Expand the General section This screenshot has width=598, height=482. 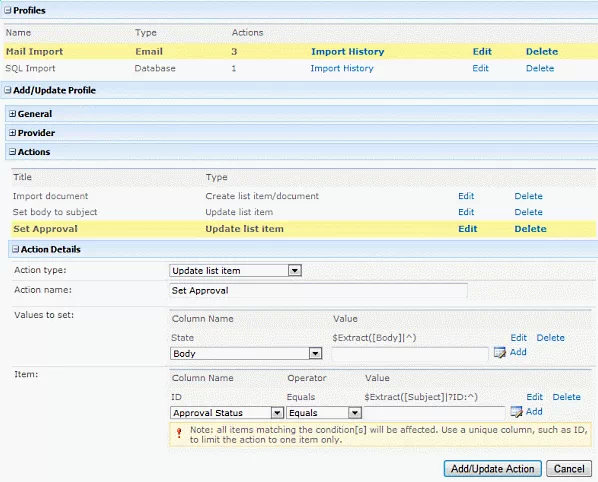click(13, 114)
